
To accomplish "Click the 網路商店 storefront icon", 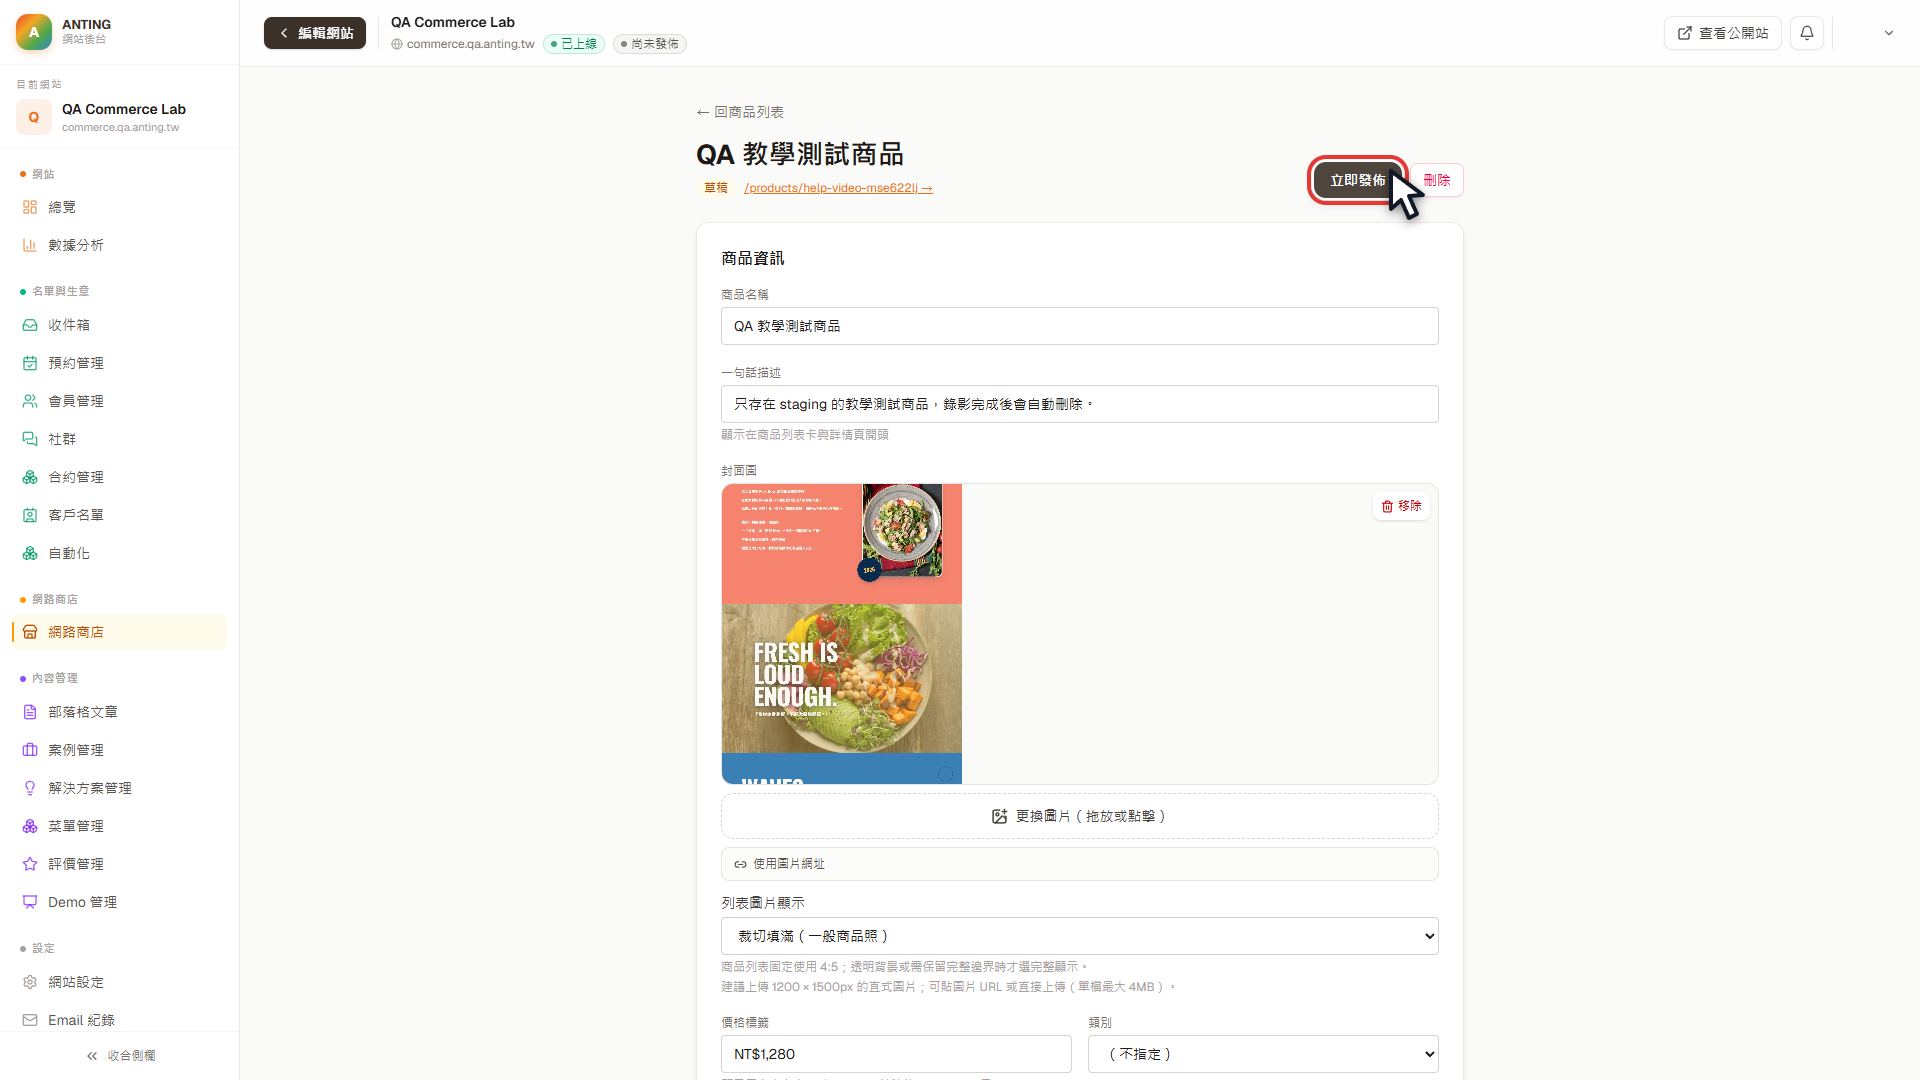I will [30, 632].
